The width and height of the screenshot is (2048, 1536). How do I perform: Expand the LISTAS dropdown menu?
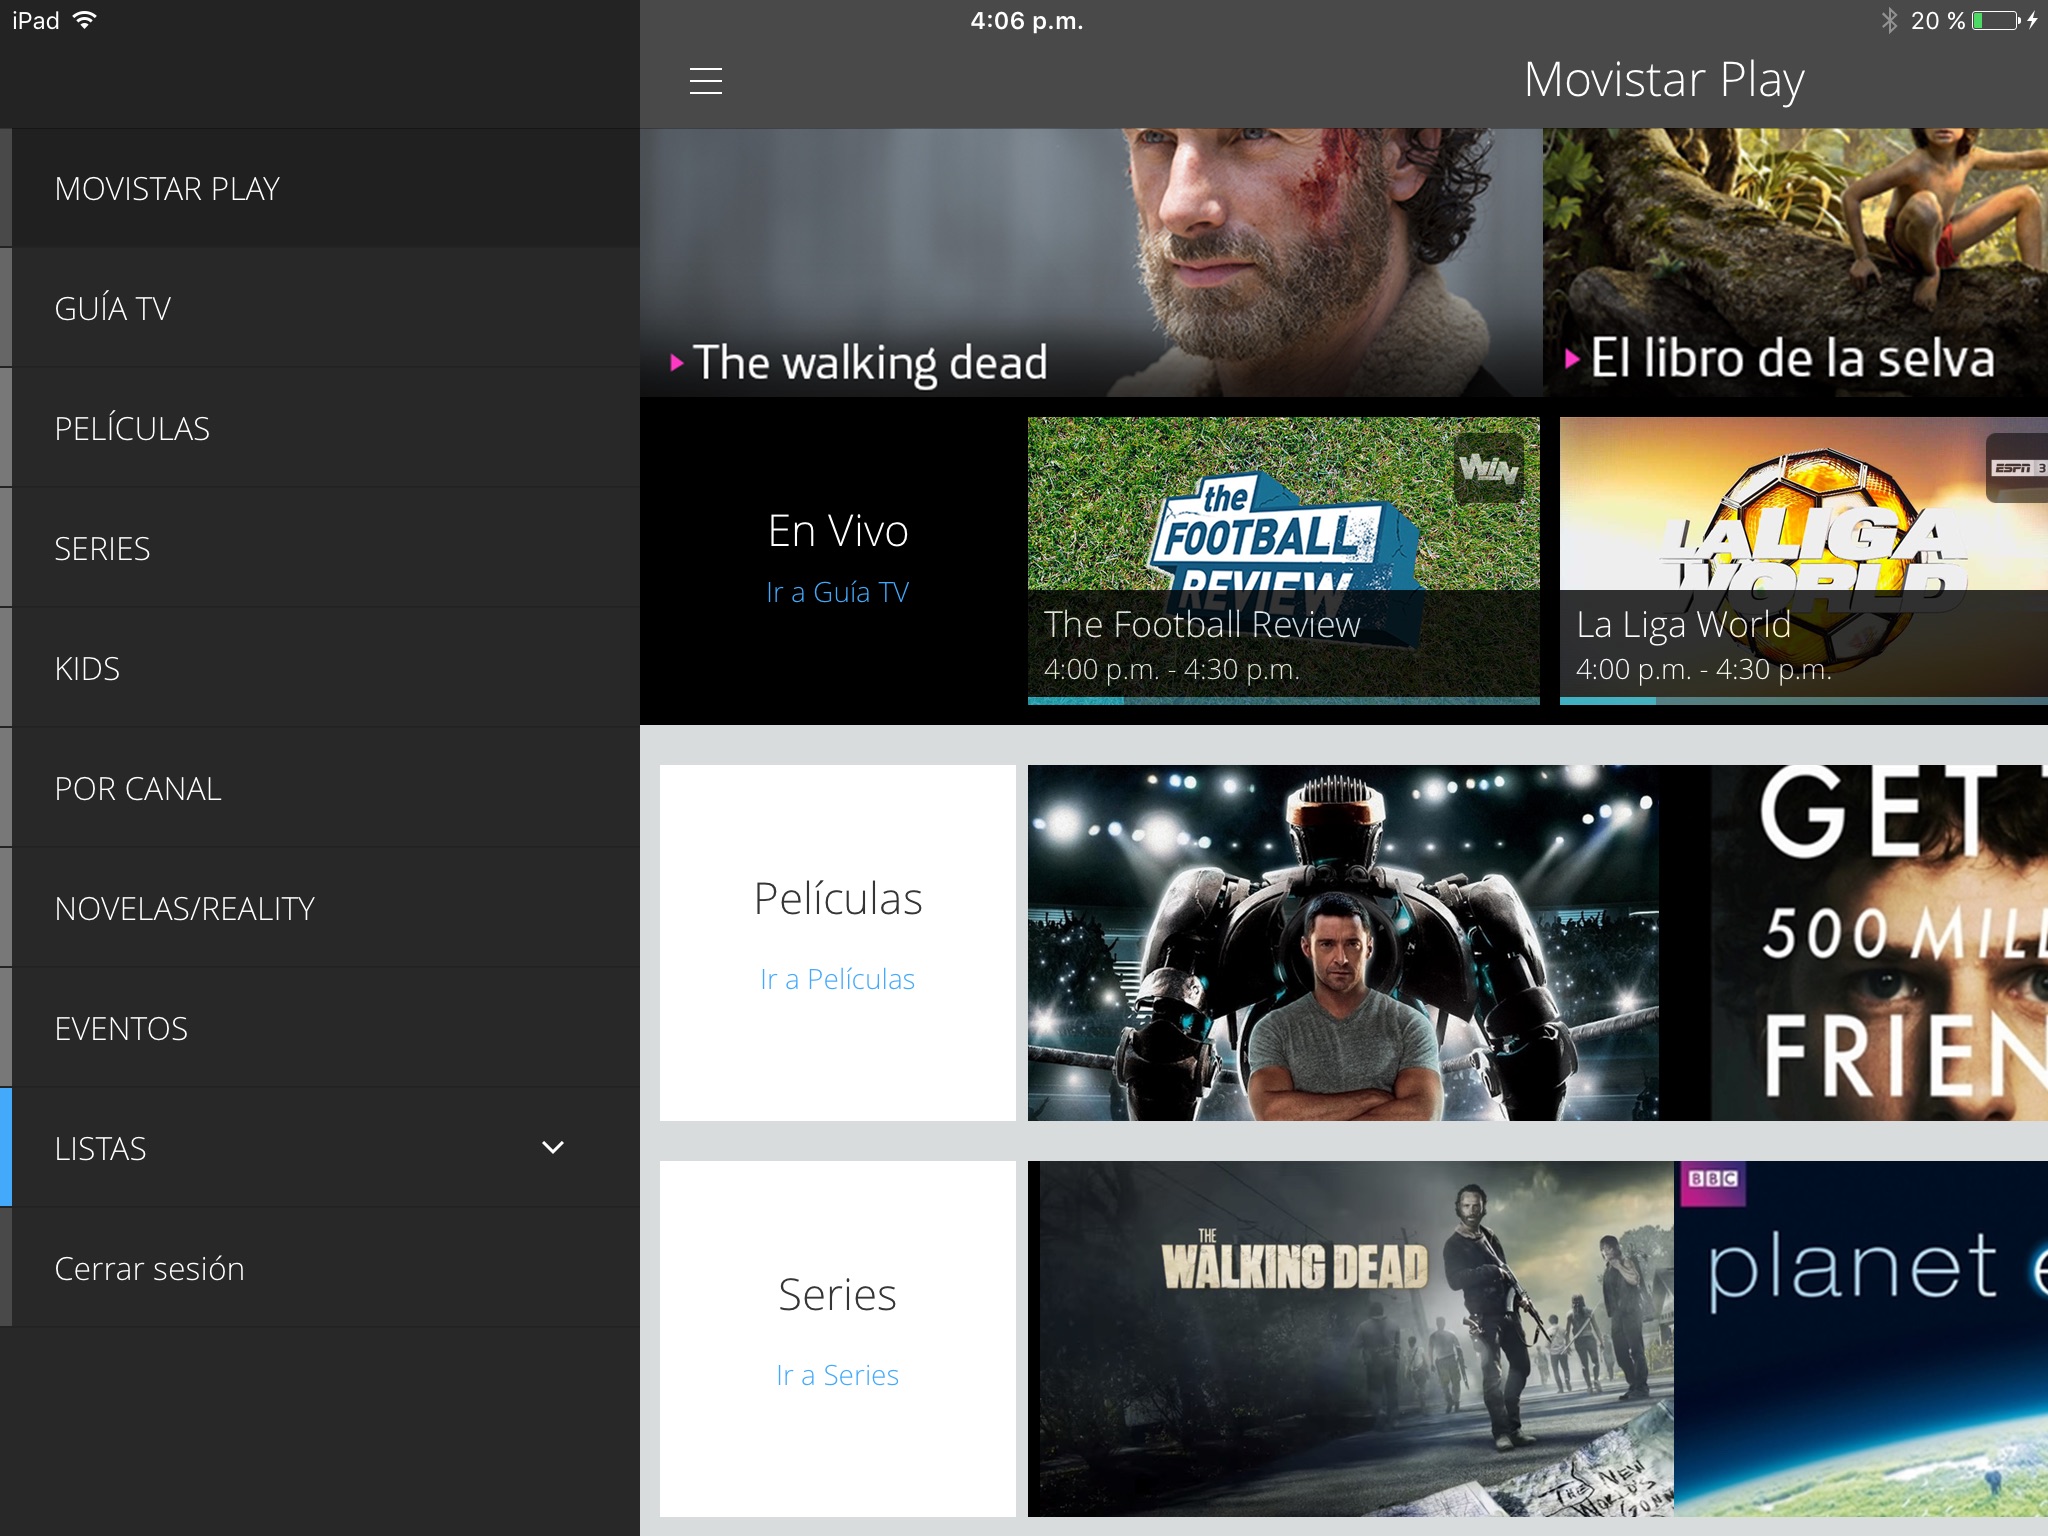(x=555, y=1147)
